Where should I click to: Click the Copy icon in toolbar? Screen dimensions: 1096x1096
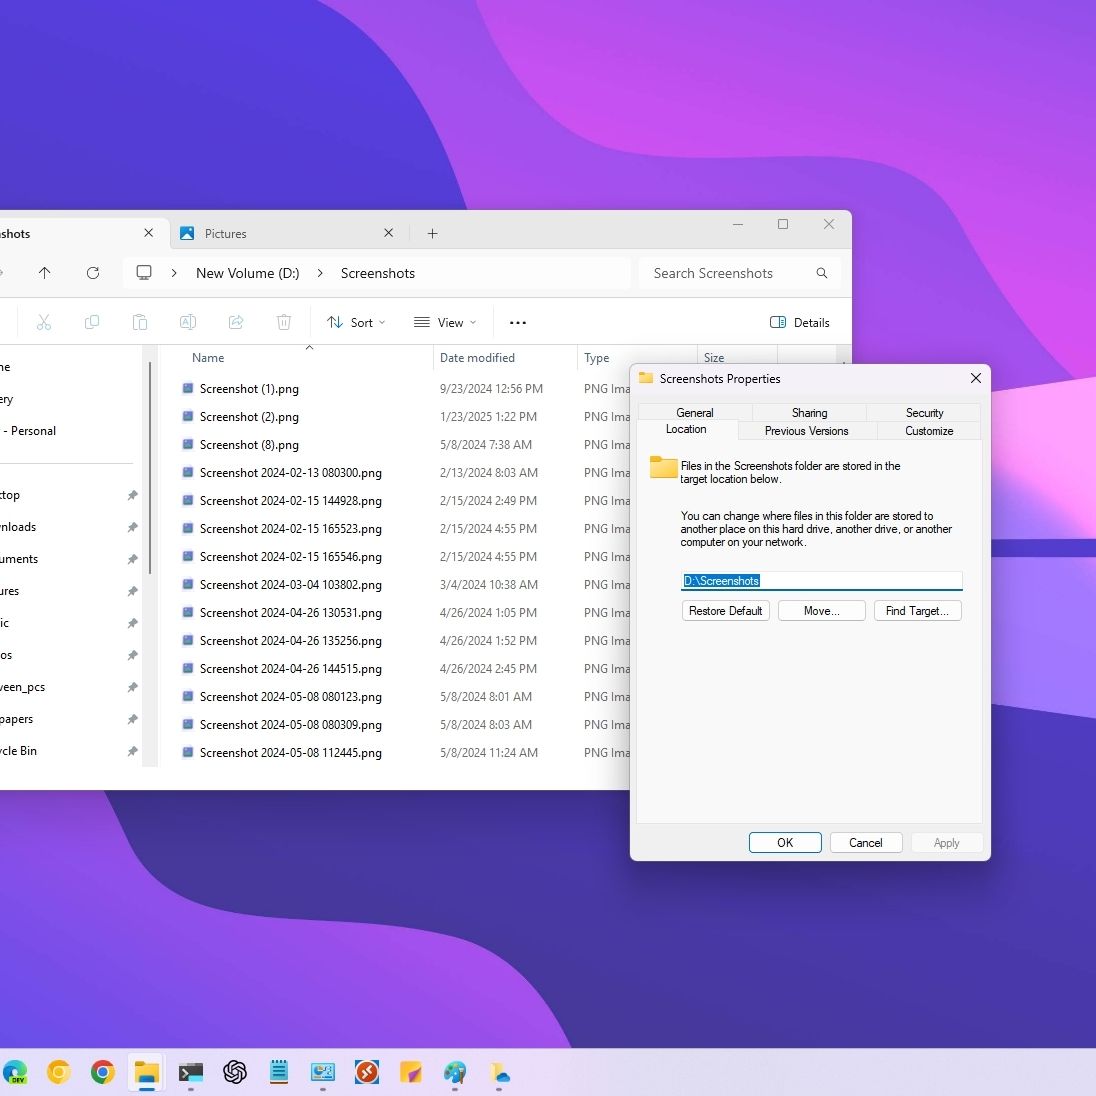tap(92, 322)
